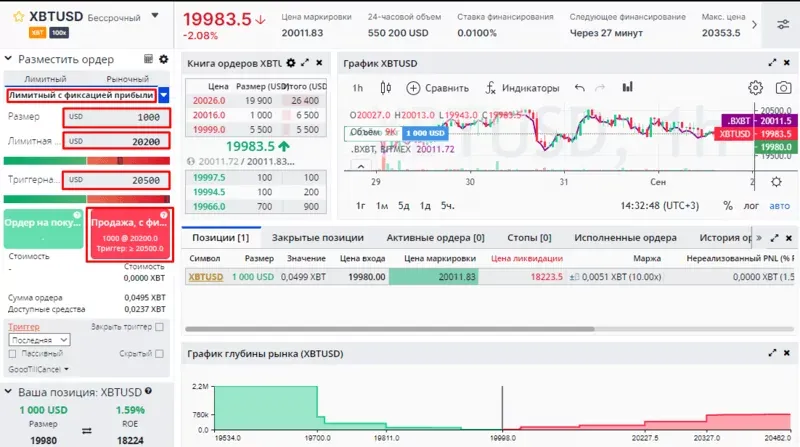This screenshot has width=800, height=447.
Task: Click the red sell take-profit button
Action: point(130,235)
